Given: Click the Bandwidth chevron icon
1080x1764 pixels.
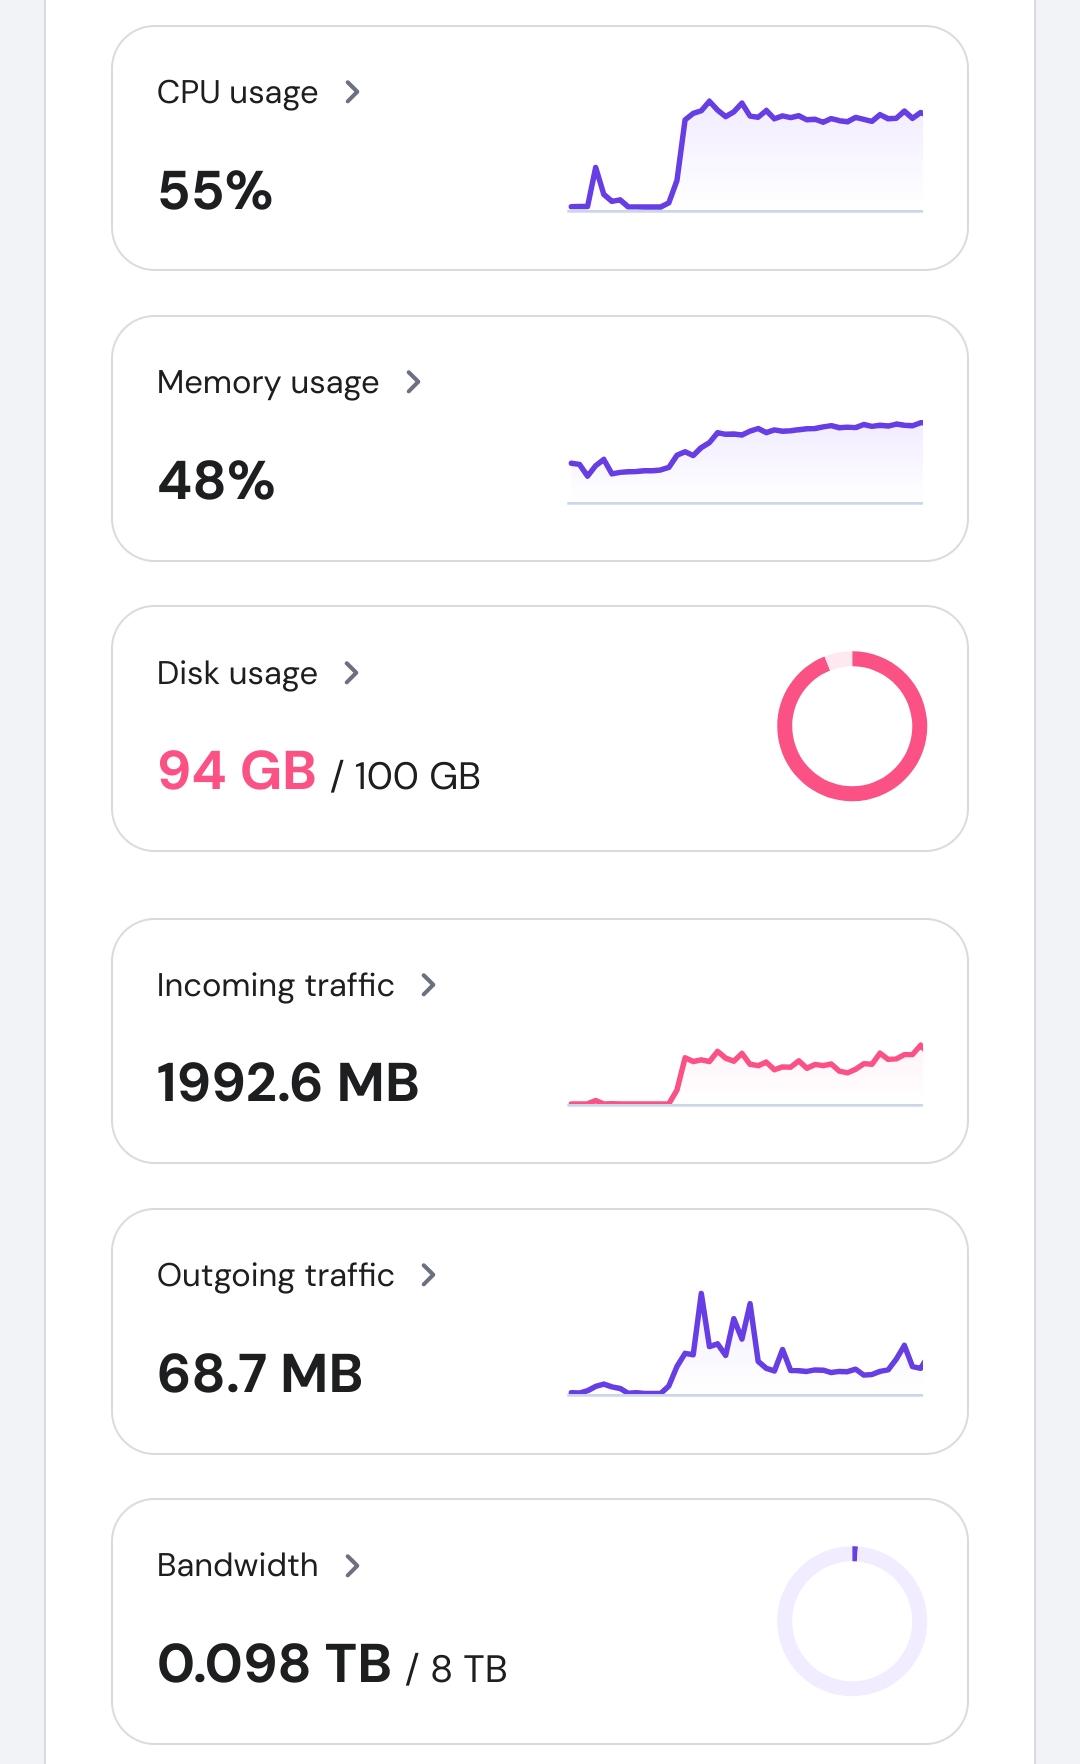Looking at the screenshot, I should pos(352,1565).
